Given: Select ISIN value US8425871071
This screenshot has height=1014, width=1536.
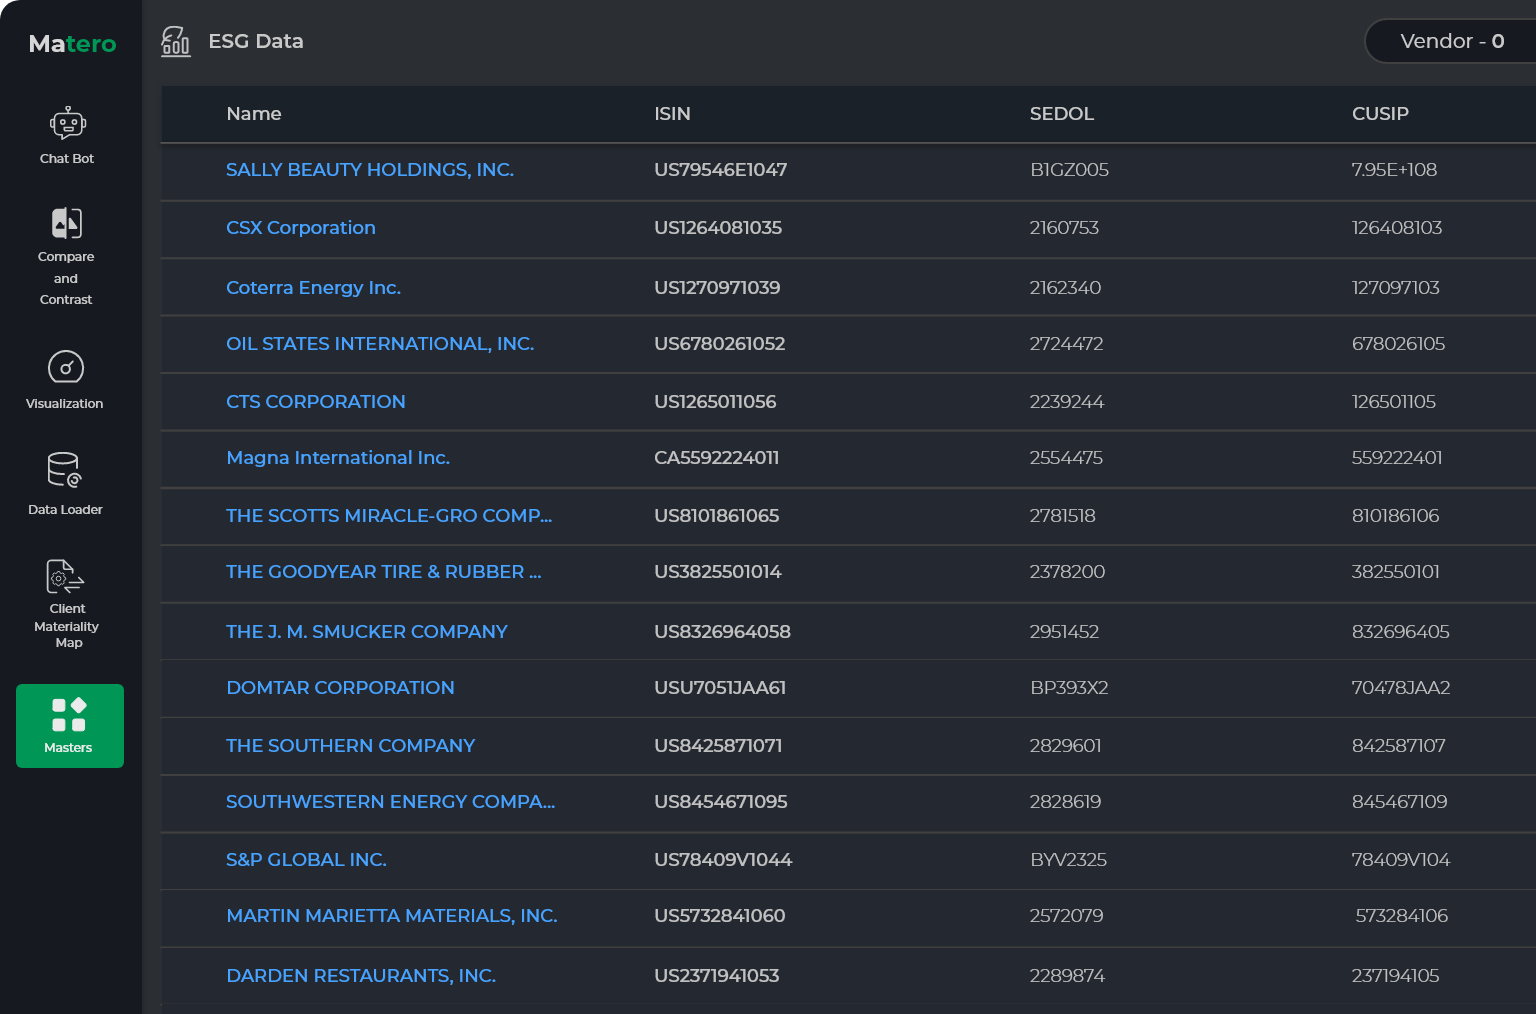Looking at the screenshot, I should pyautogui.click(x=718, y=746).
